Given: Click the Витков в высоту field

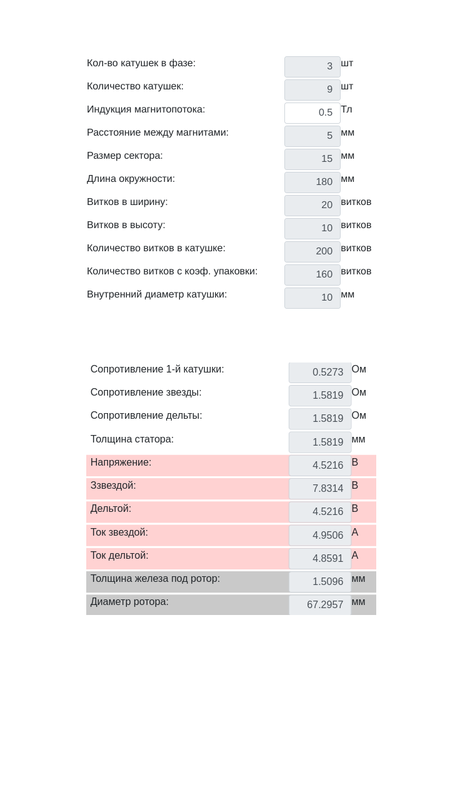Looking at the screenshot, I should point(312,229).
